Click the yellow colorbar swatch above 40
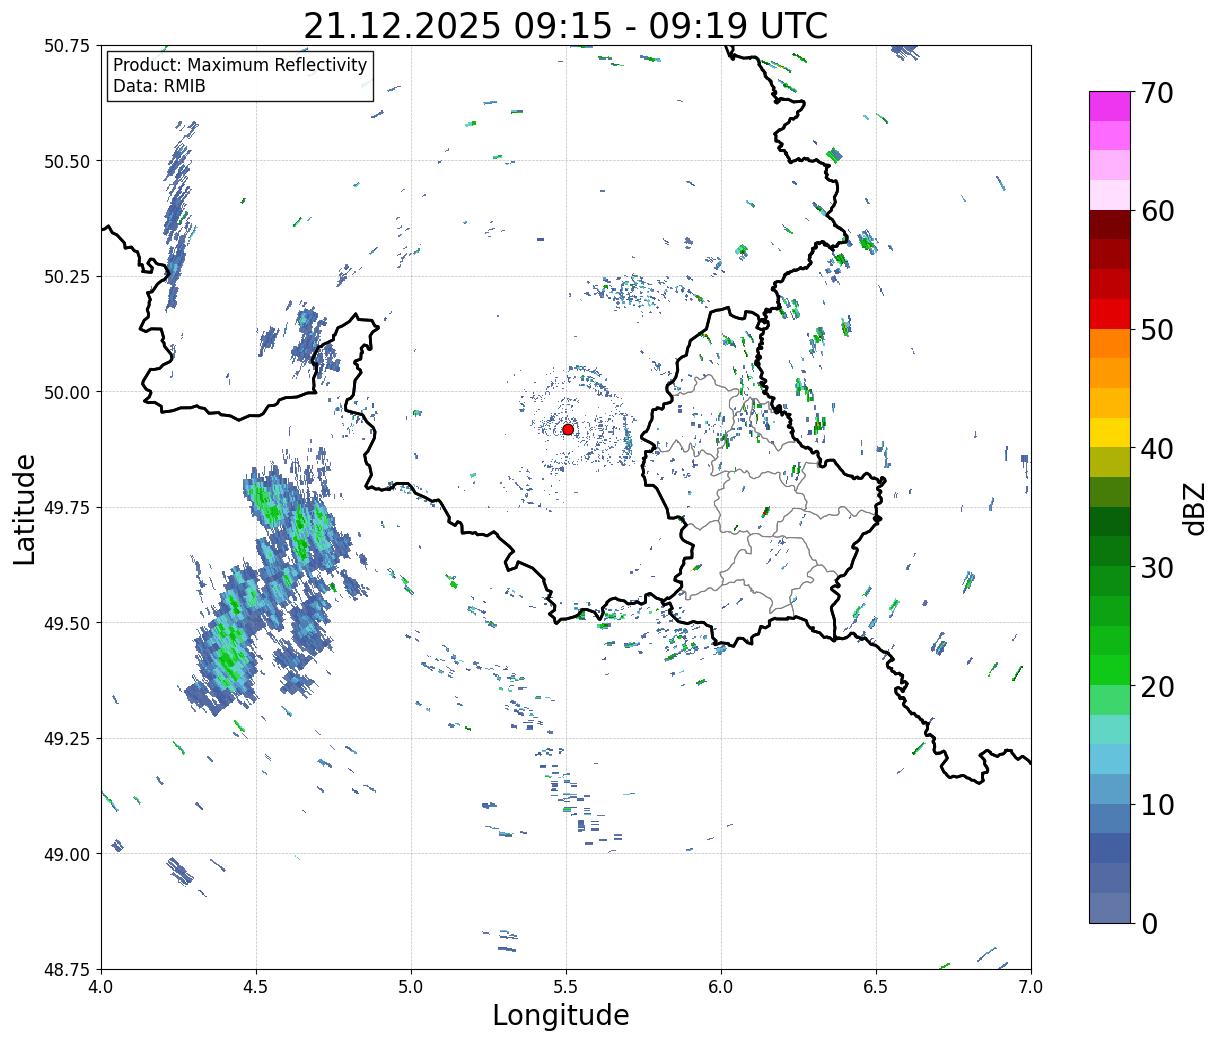 (x=1110, y=433)
